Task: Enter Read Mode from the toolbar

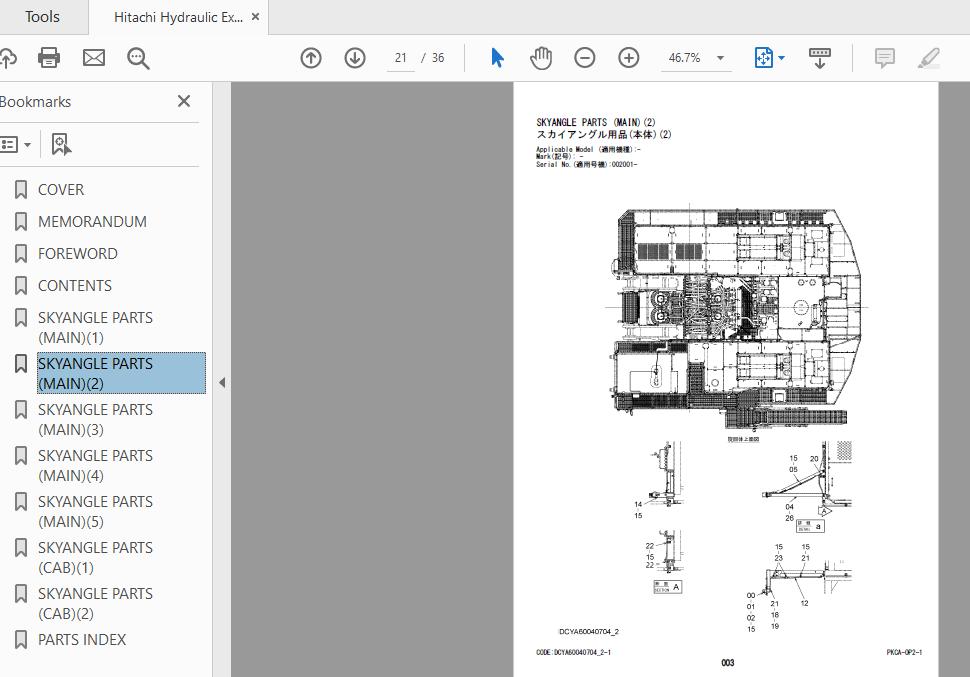Action: (x=820, y=57)
